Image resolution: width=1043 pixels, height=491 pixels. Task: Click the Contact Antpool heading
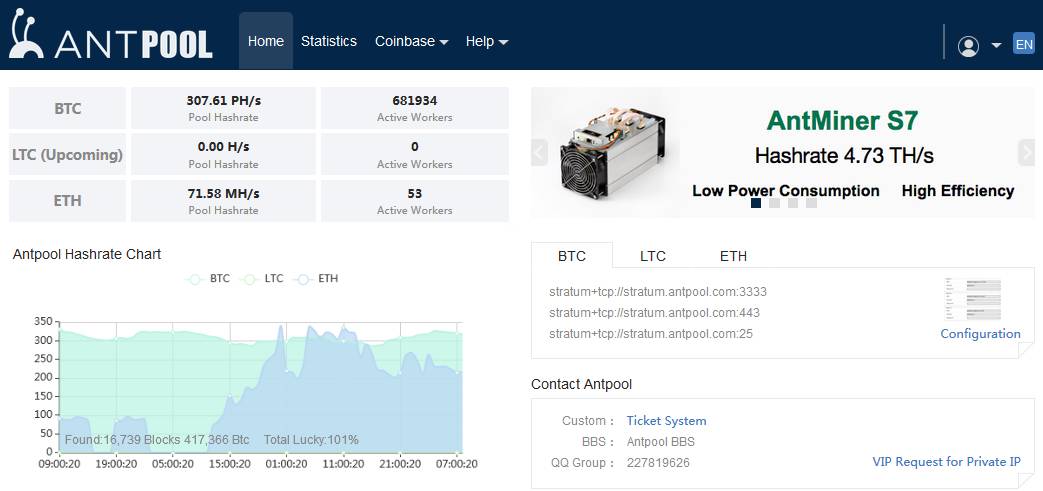coord(581,384)
